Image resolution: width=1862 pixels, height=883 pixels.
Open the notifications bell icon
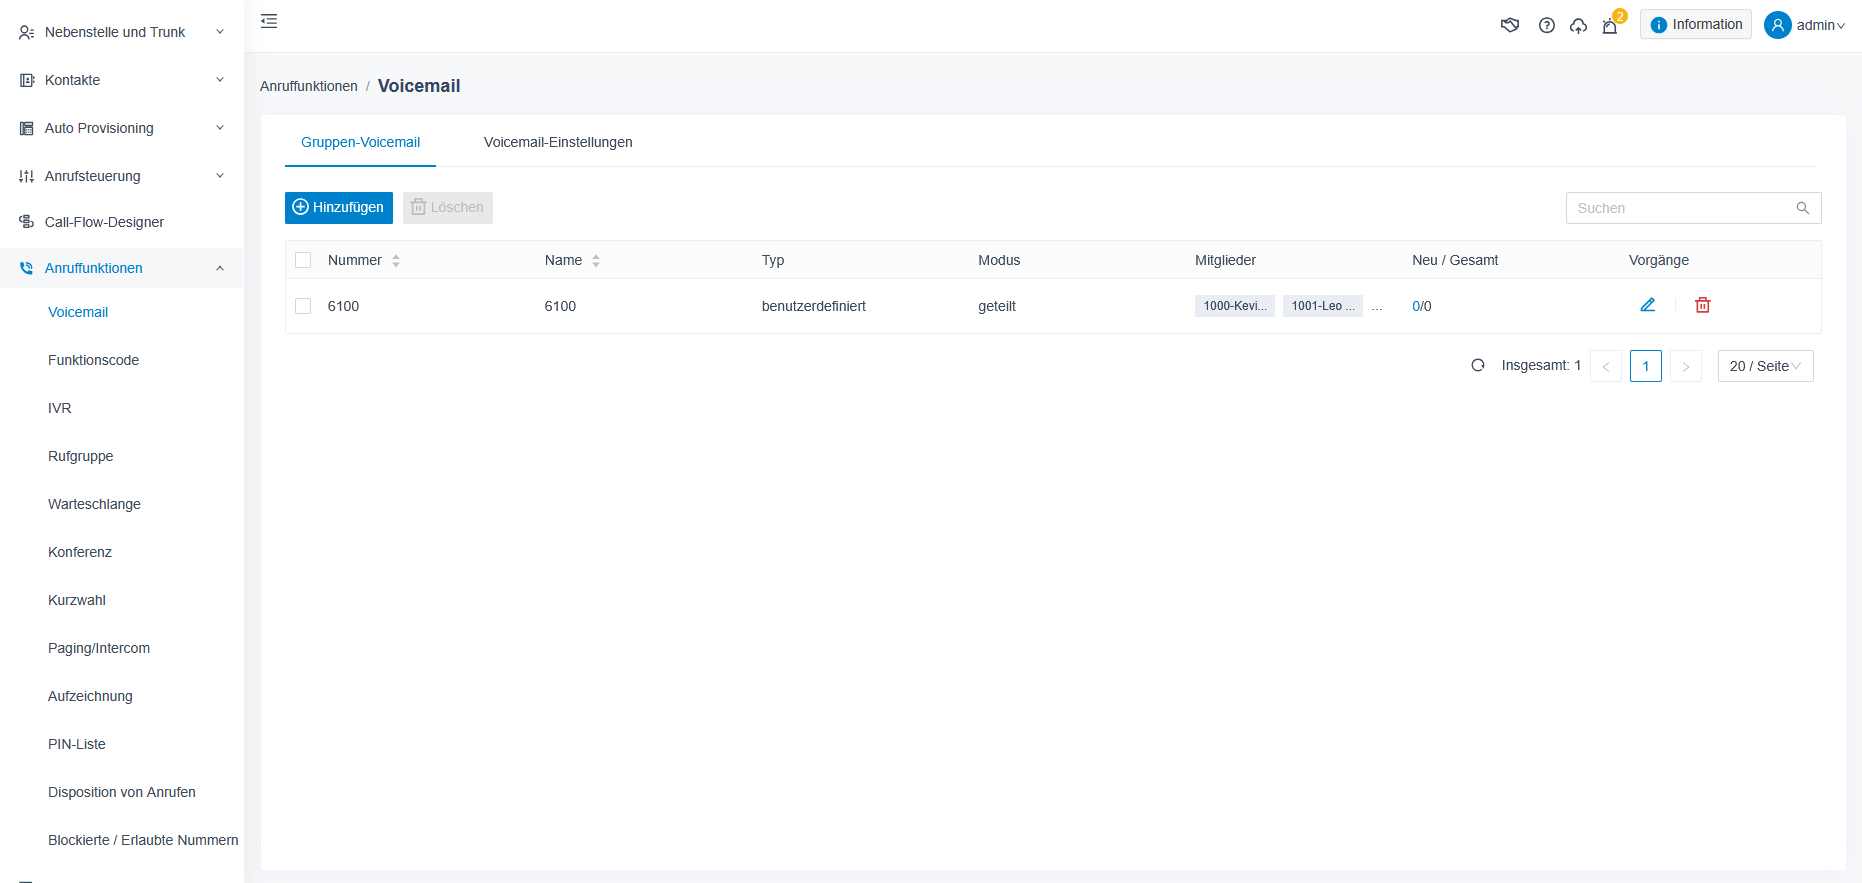[x=1610, y=26]
